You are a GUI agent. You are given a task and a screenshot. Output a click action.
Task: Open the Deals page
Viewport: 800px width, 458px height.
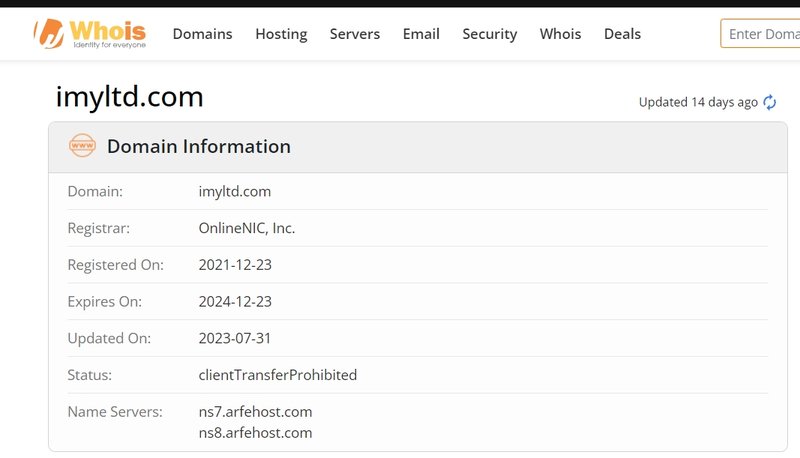click(622, 34)
